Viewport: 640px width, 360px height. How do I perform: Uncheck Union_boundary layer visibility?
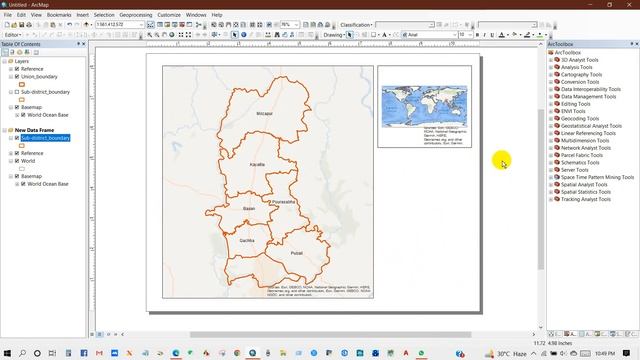[x=17, y=76]
